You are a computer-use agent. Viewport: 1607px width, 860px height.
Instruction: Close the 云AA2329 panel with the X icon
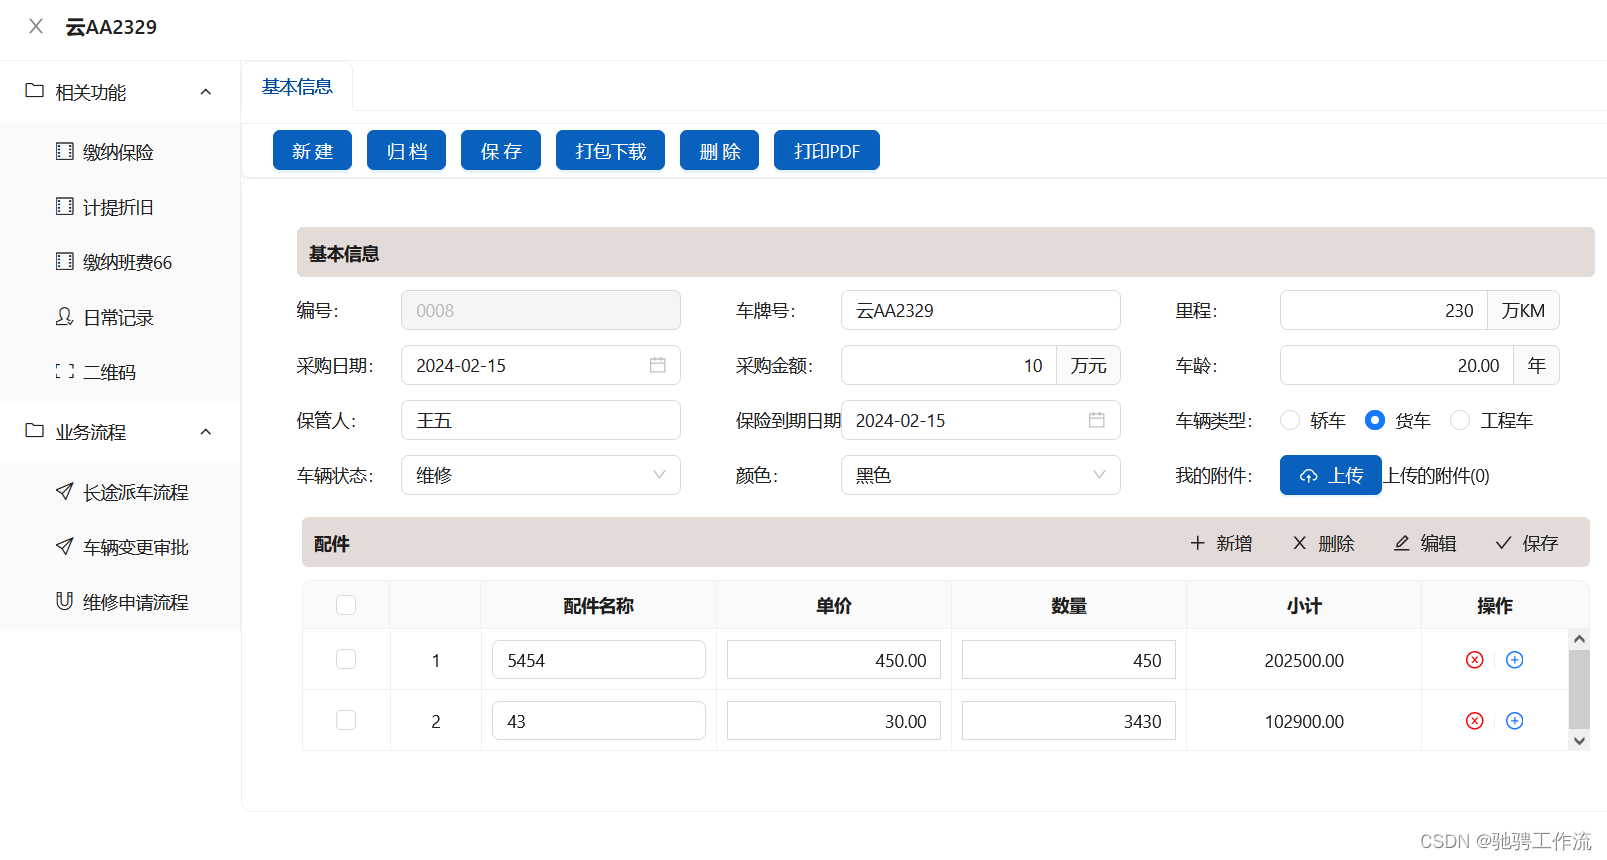pos(36,27)
